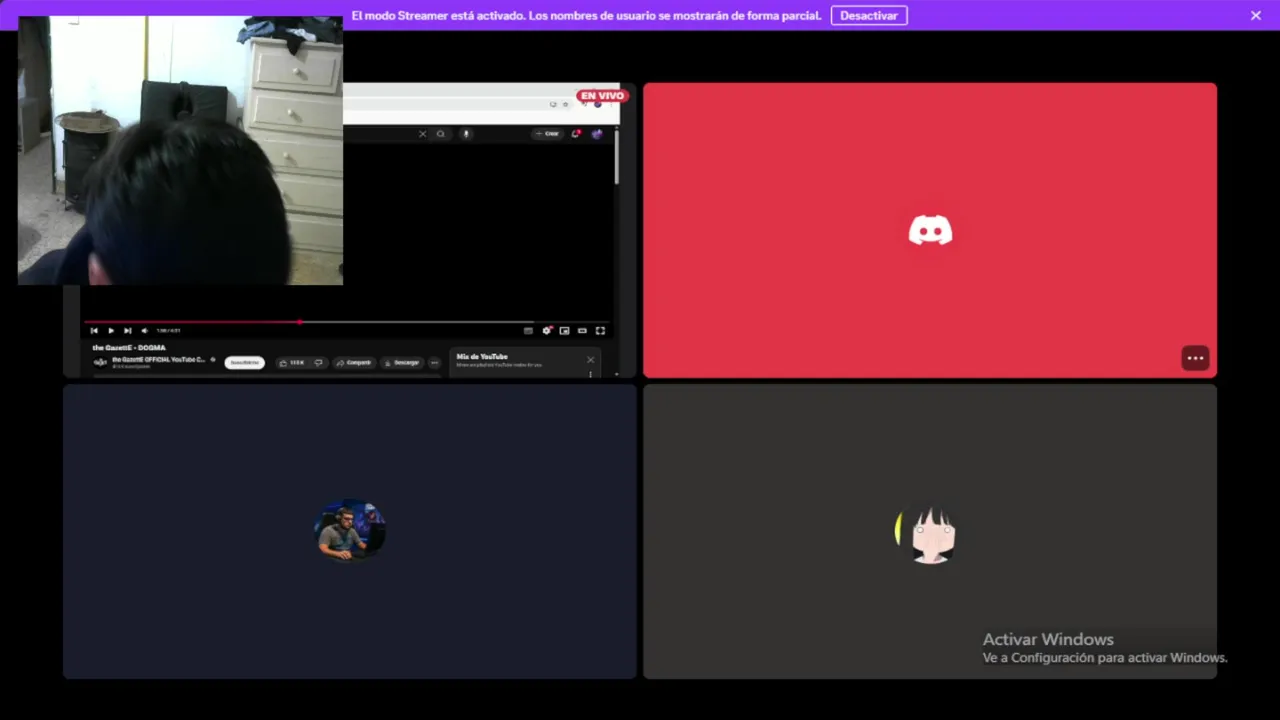1280x720 pixels.
Task: Click the YouTube search magnifier icon
Action: (441, 134)
